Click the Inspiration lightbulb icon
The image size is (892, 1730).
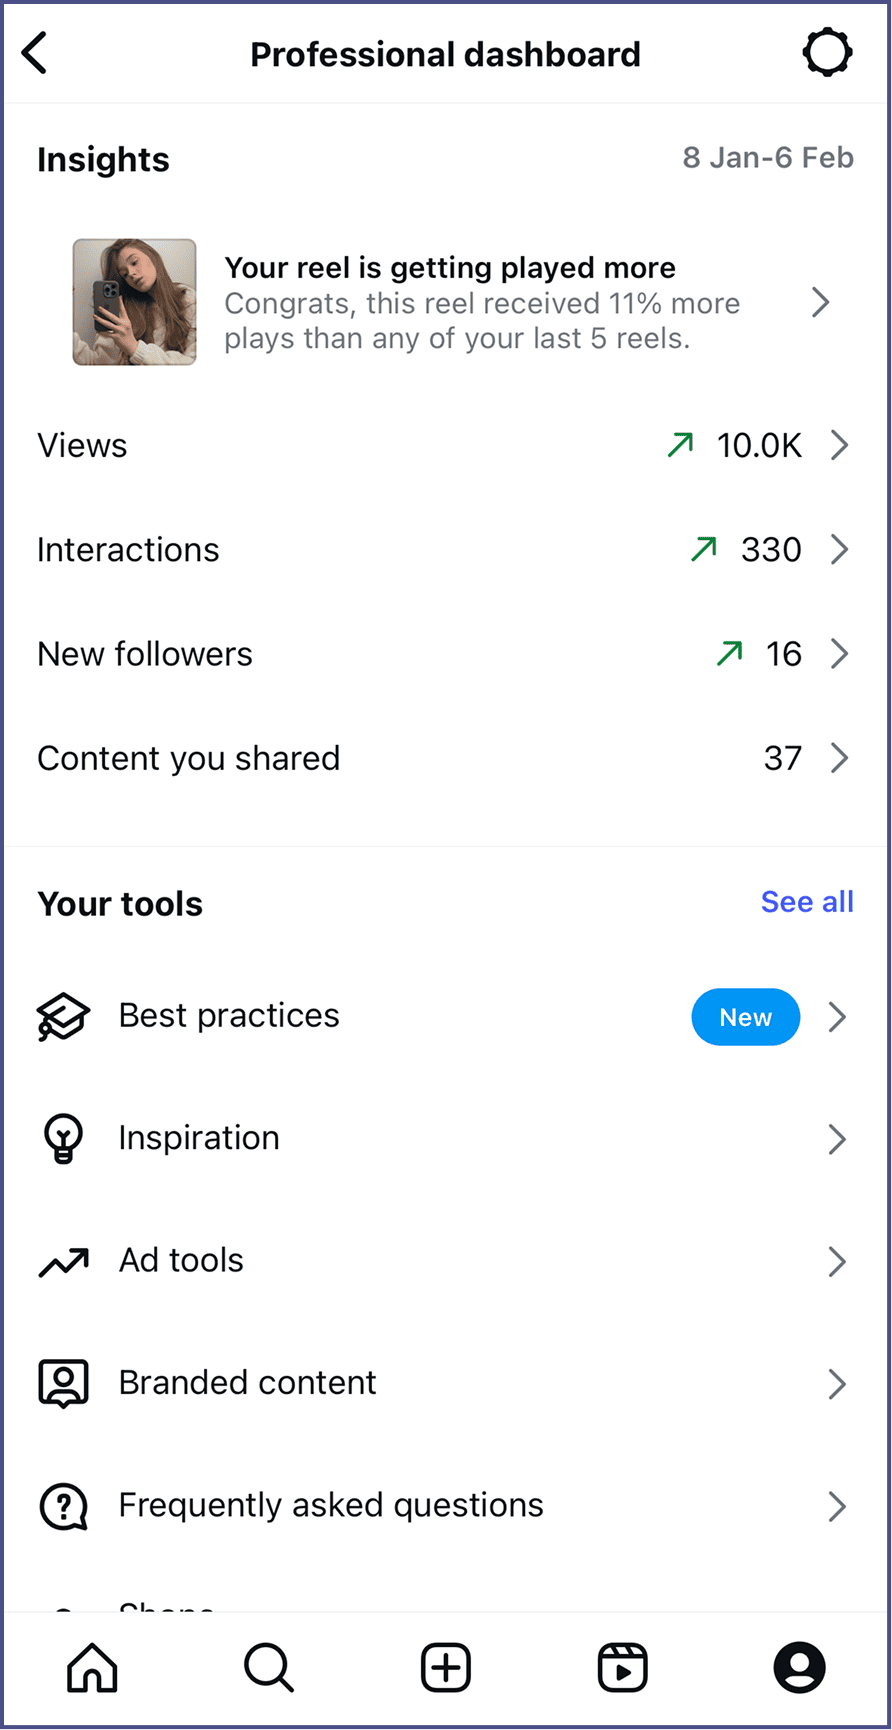click(63, 1138)
